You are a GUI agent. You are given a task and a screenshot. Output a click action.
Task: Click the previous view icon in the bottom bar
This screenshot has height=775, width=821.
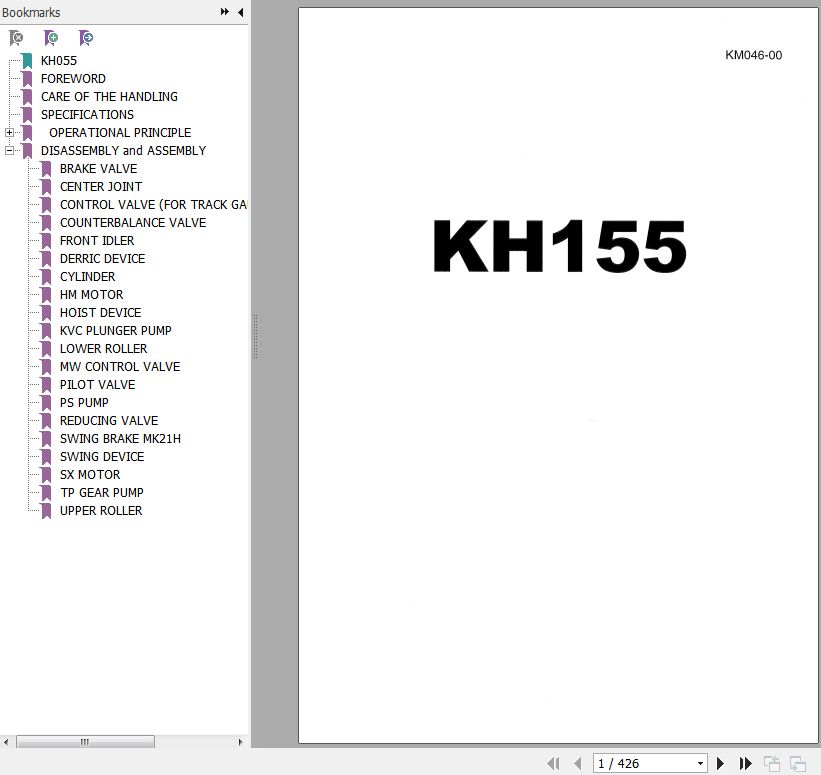coord(772,763)
